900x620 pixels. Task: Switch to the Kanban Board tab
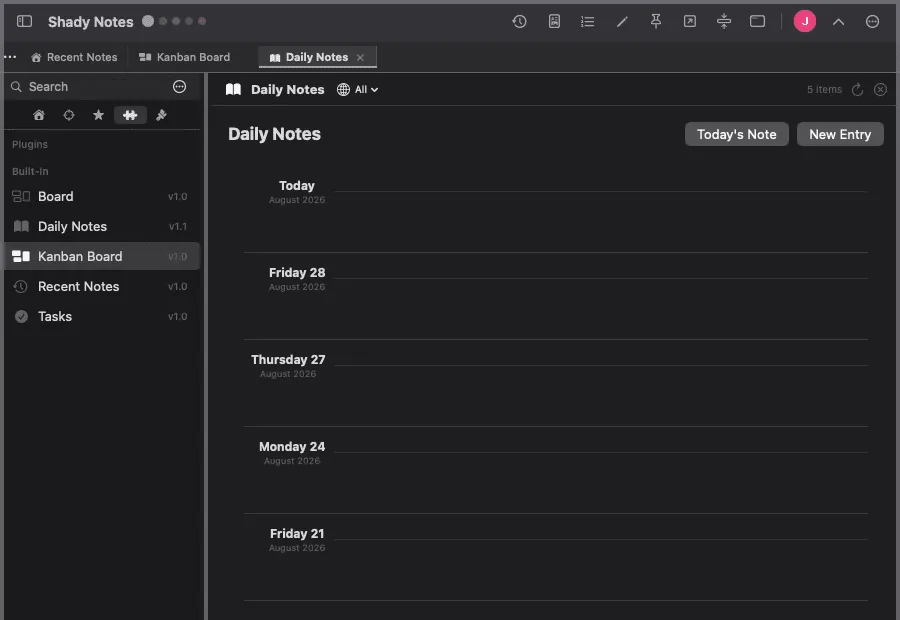[x=184, y=57]
